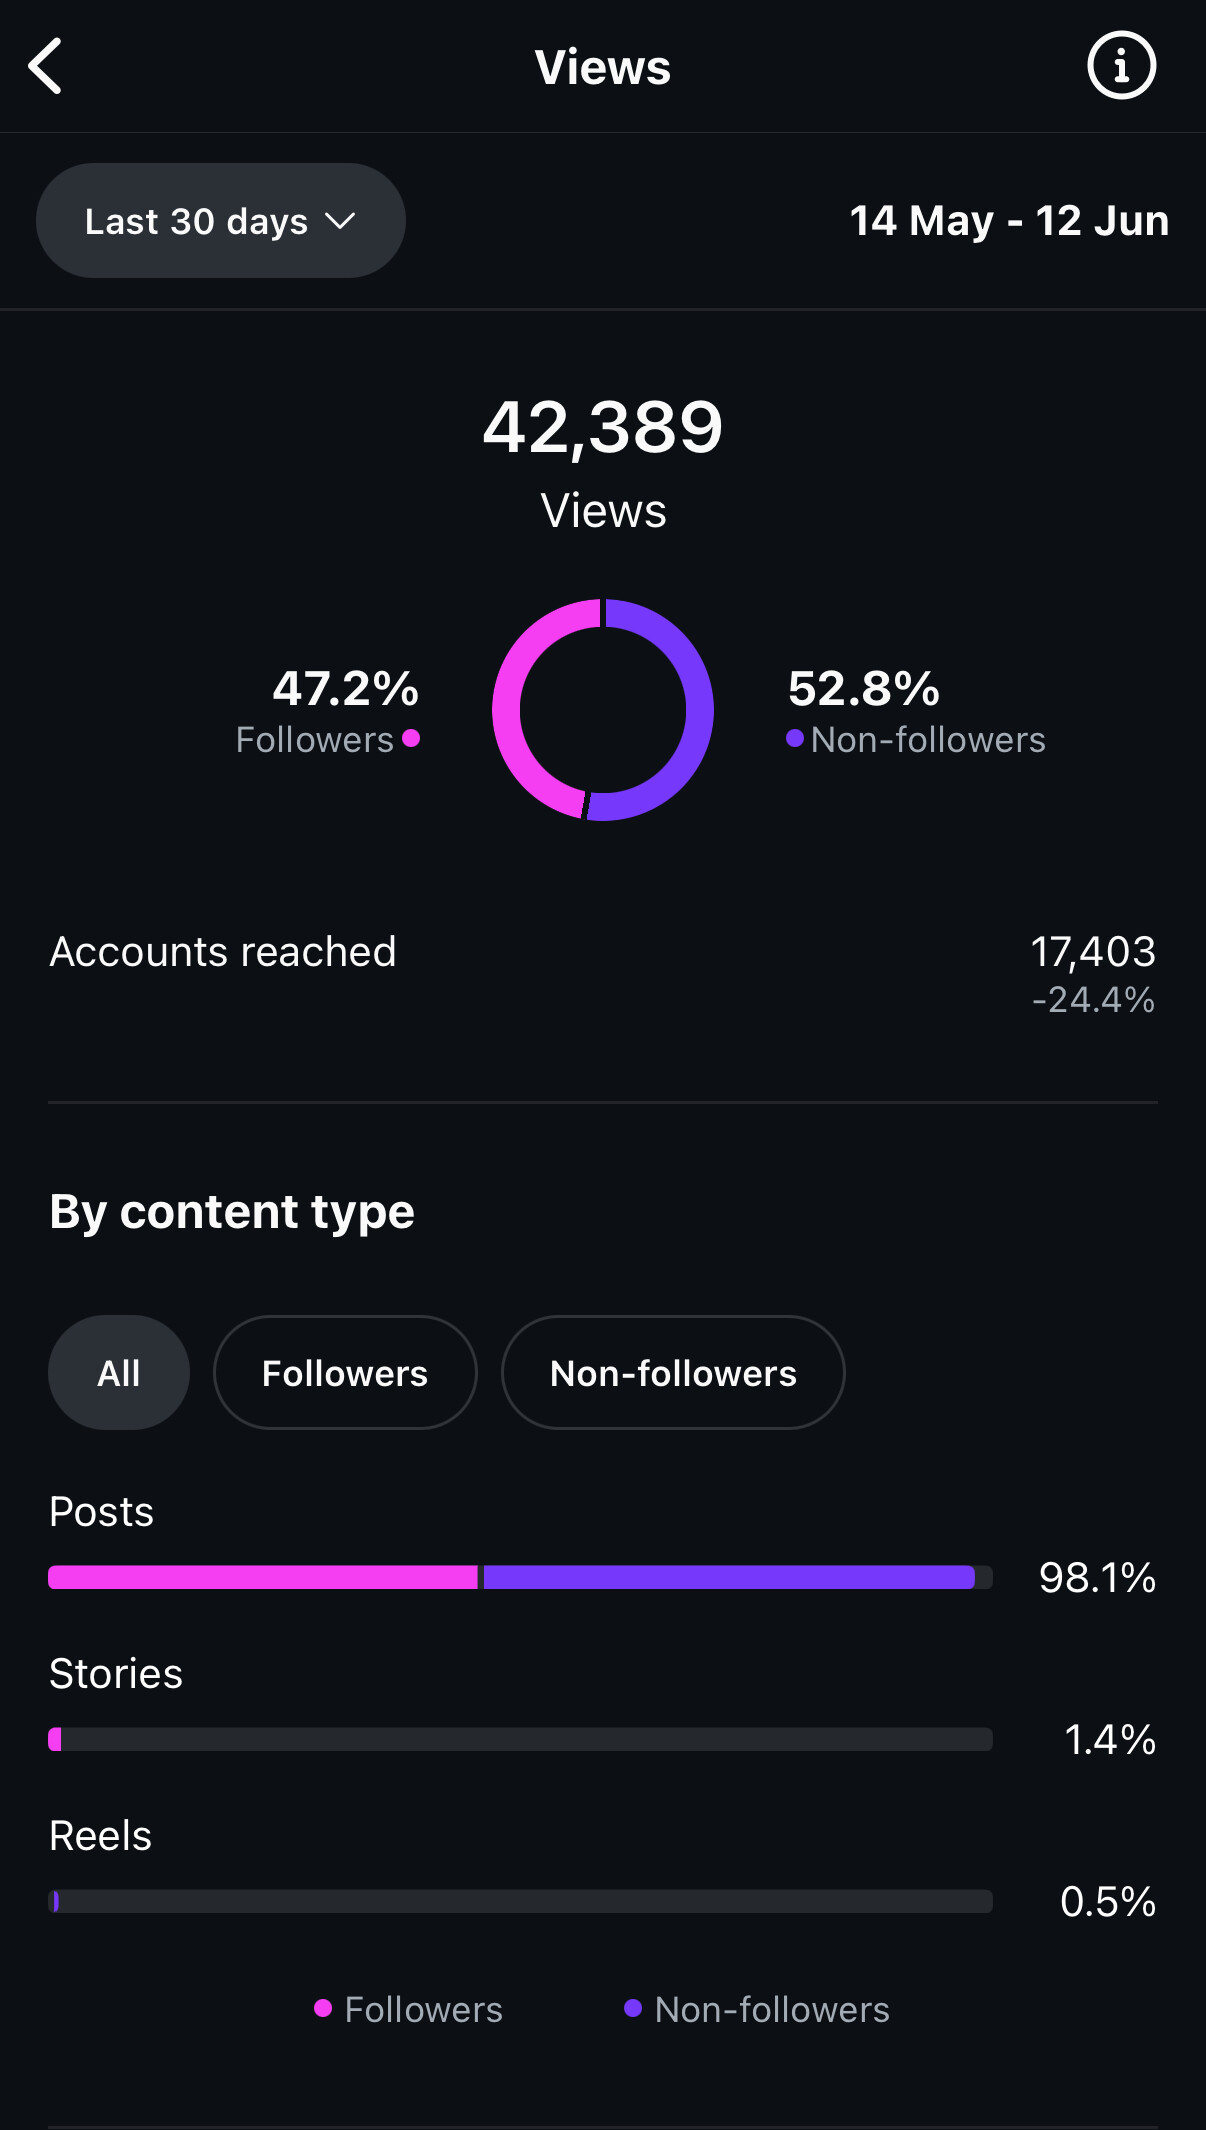Tap the 47.2% Followers label
Image resolution: width=1206 pixels, height=2130 pixels.
coord(328,712)
